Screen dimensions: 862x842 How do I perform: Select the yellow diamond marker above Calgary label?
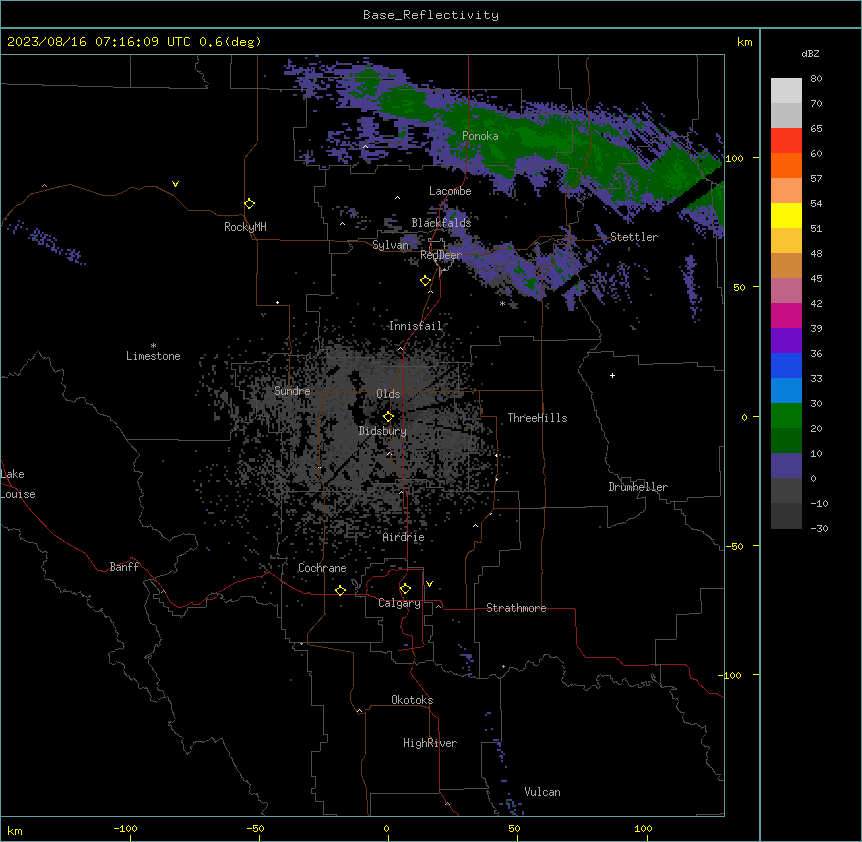[405, 589]
